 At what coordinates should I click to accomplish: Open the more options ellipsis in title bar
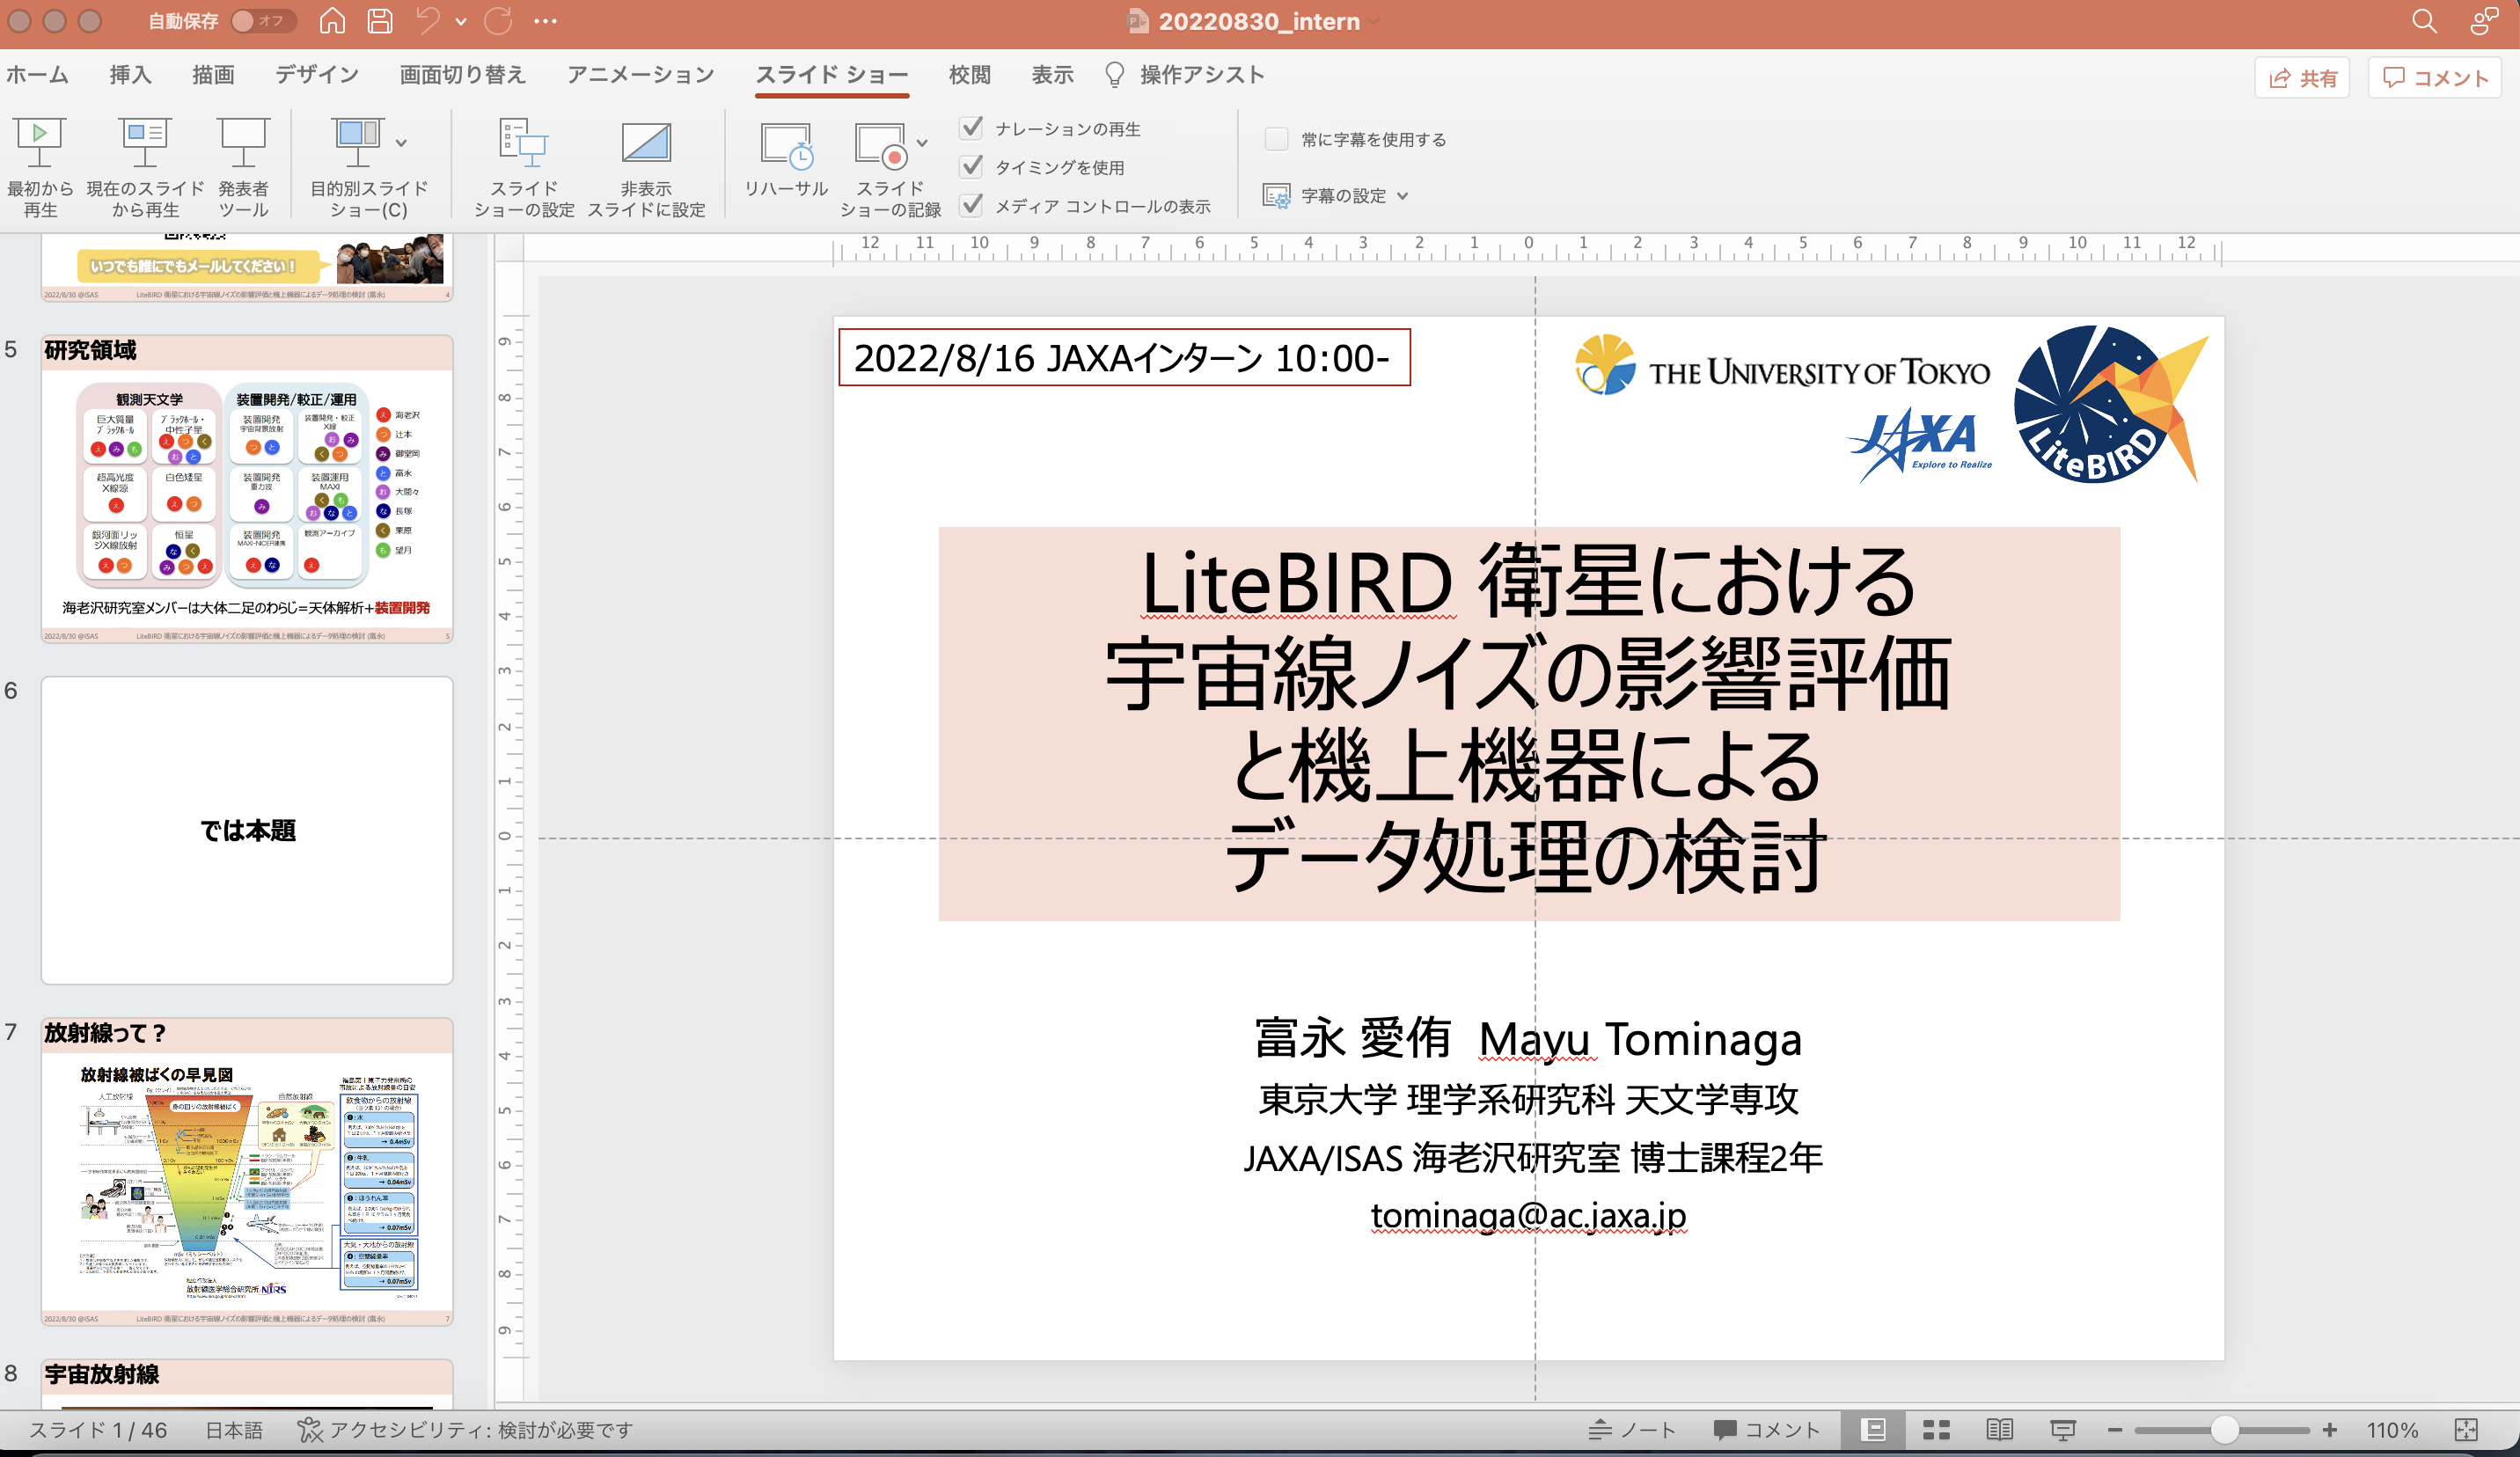[x=545, y=21]
